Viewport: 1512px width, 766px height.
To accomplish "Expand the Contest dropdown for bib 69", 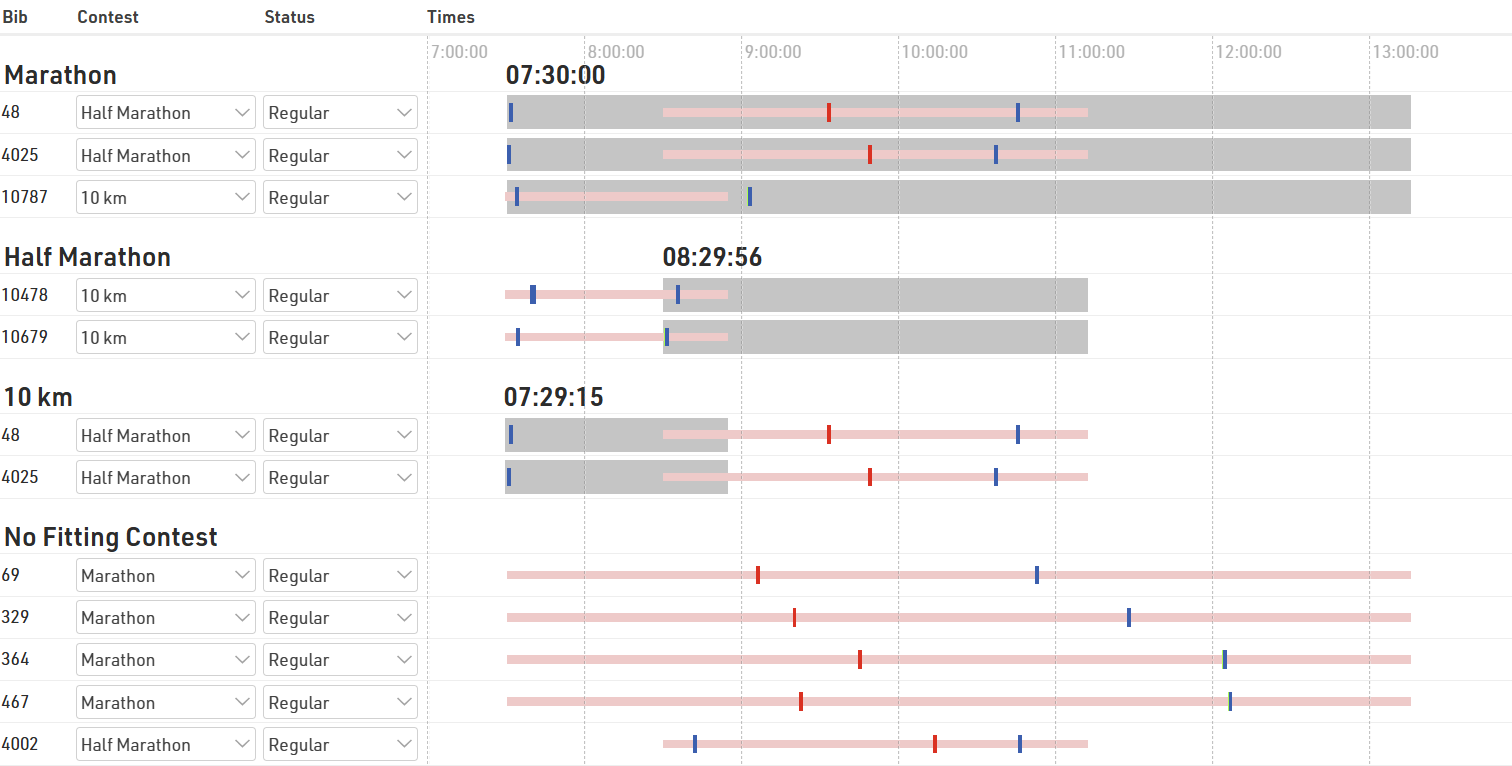I will (166, 575).
